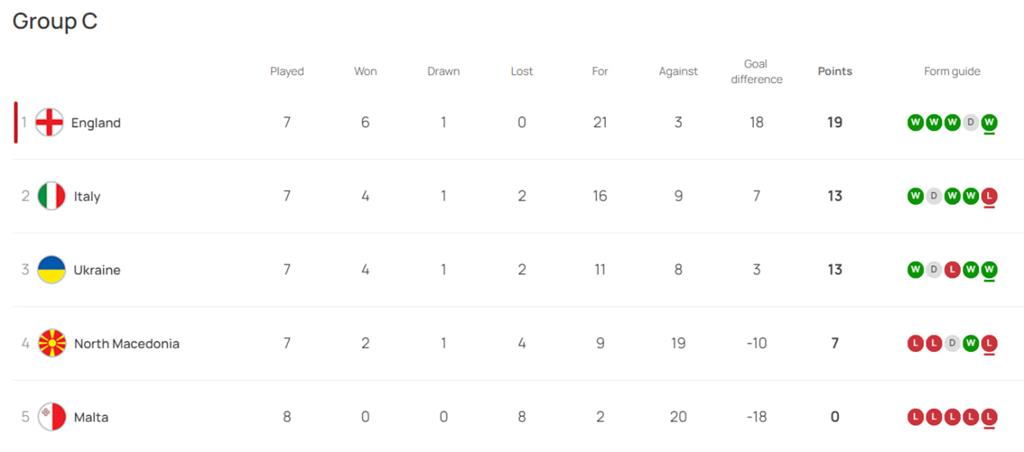Click Italy's latest loss form badge
The image size is (1024, 452).
(989, 196)
